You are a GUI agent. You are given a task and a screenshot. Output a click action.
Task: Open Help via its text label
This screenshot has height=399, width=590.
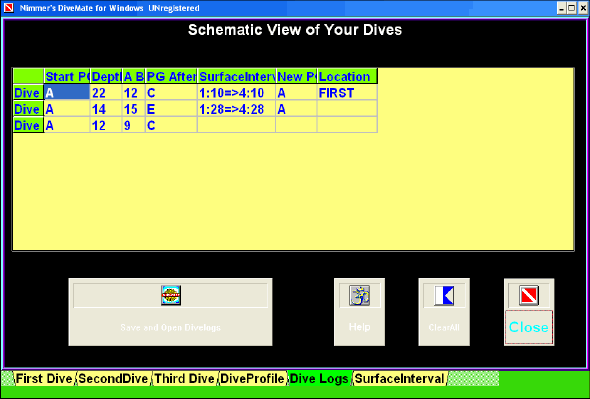tap(359, 327)
